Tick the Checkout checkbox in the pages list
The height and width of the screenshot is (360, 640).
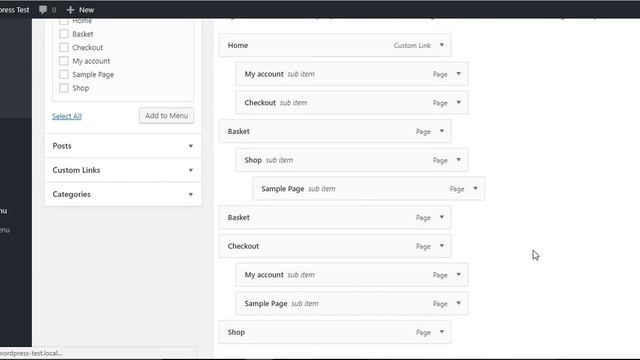tap(64, 47)
